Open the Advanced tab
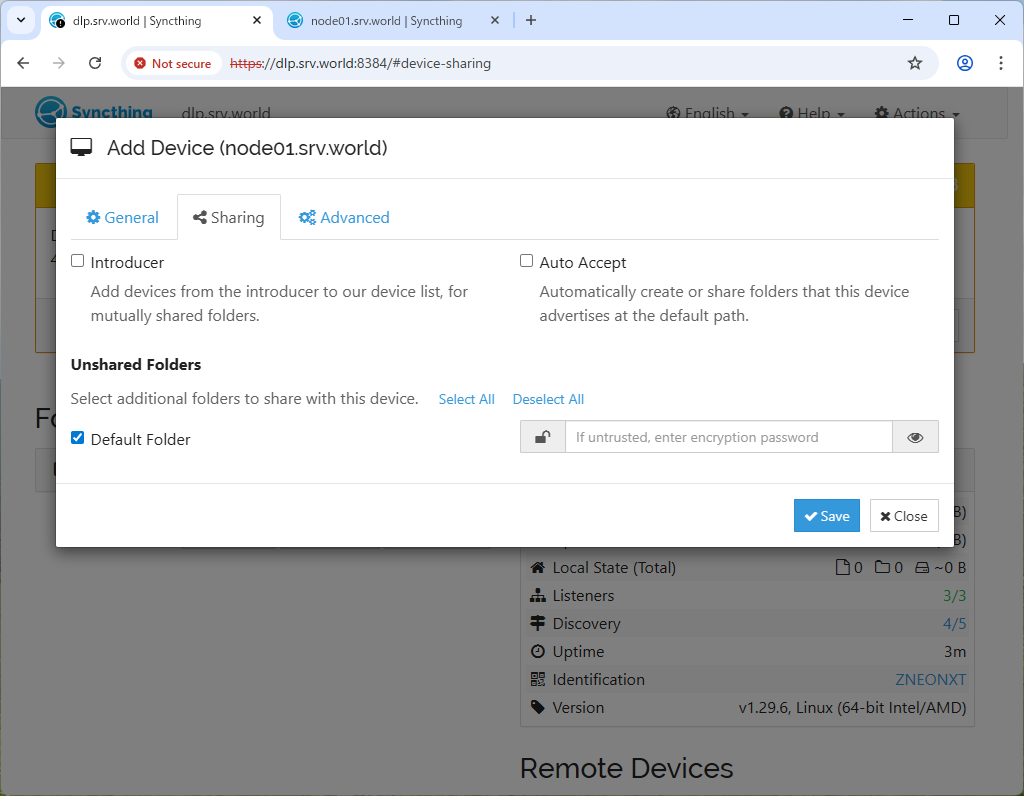 click(x=344, y=217)
